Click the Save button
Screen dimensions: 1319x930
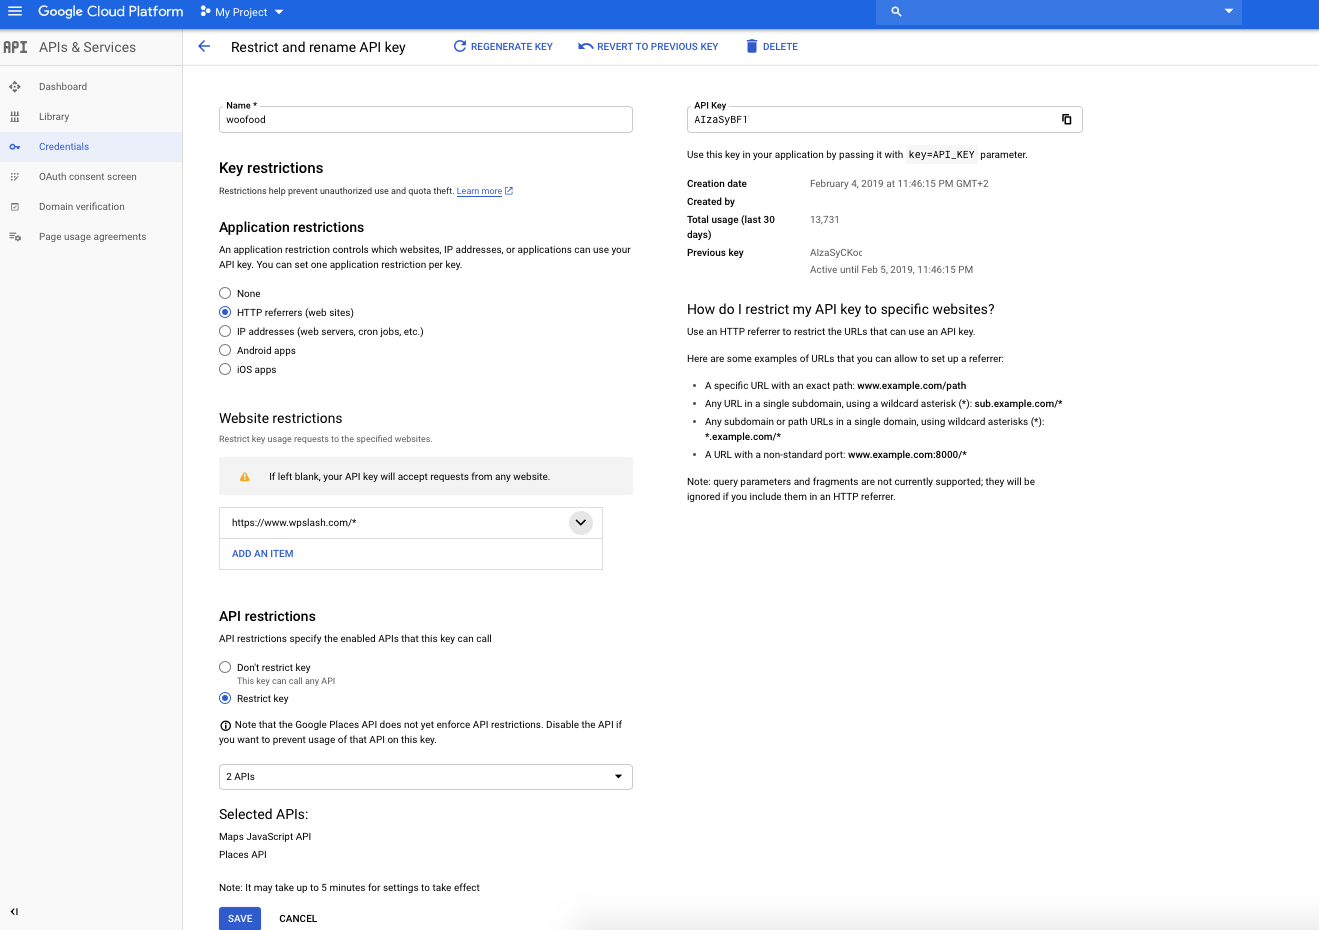pos(240,918)
